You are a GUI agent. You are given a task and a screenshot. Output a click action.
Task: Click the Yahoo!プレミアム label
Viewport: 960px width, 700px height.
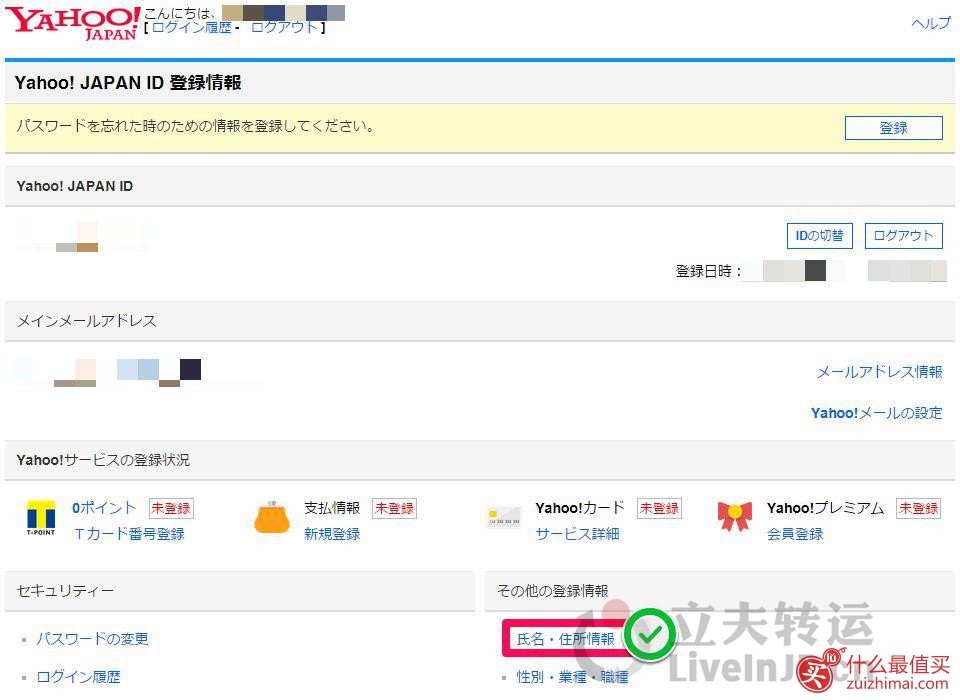click(825, 508)
